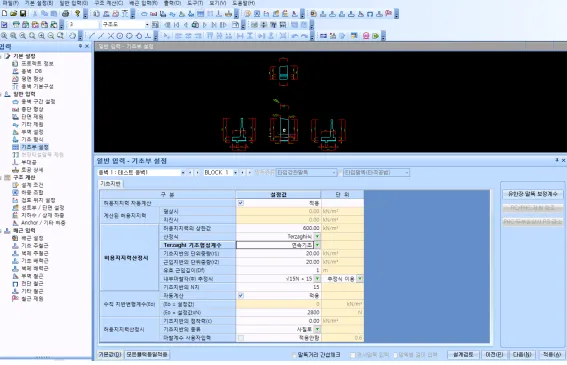Click the 기초지반의 단위중량 20.00 value cell
Image resolution: width=567 pixels, height=365 pixels.
pyautogui.click(x=278, y=254)
